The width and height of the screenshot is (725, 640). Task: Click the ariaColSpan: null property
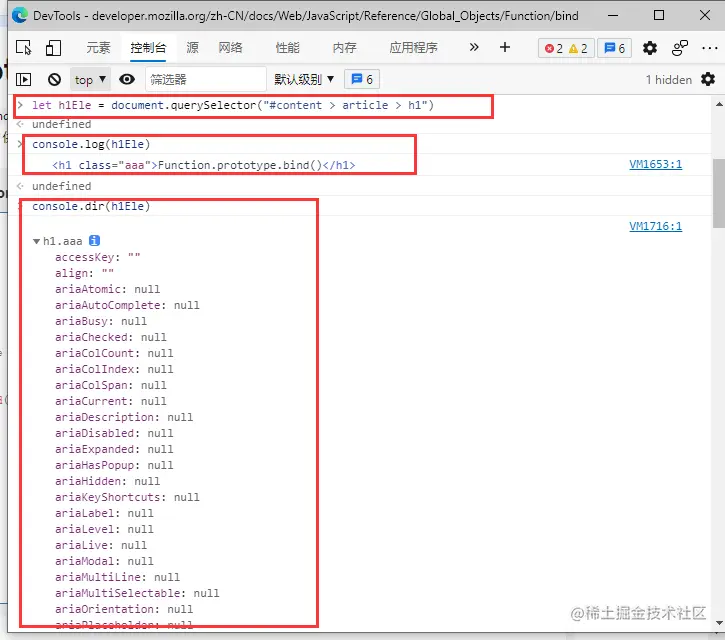click(x=111, y=385)
